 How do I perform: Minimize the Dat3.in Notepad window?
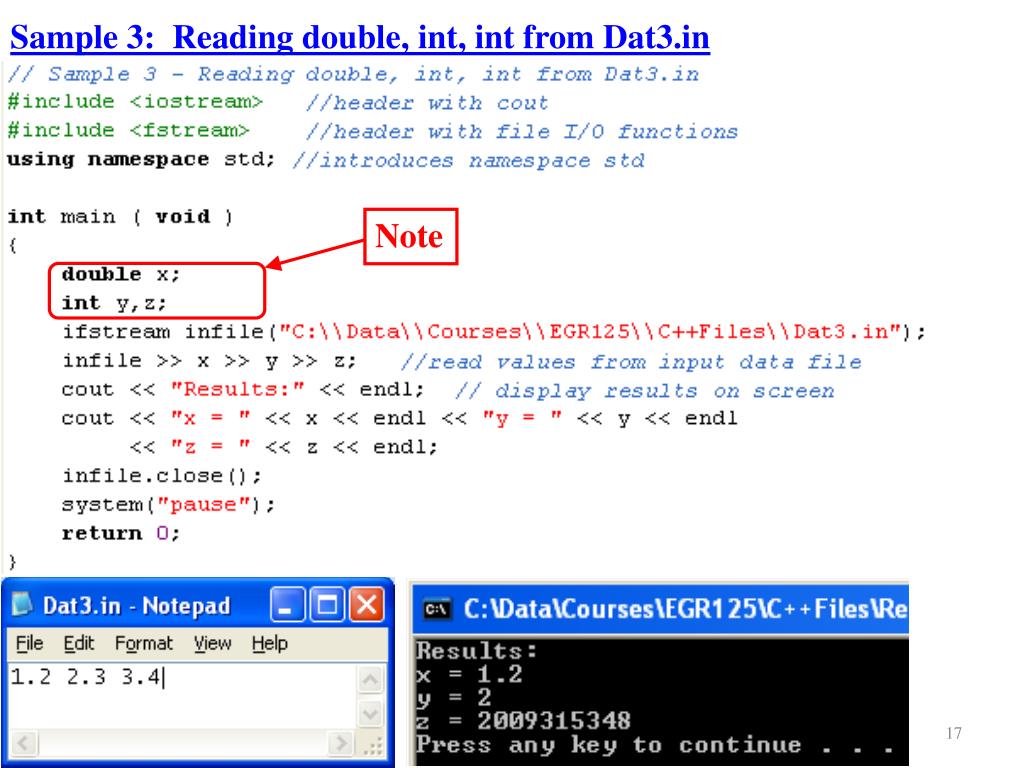(287, 604)
